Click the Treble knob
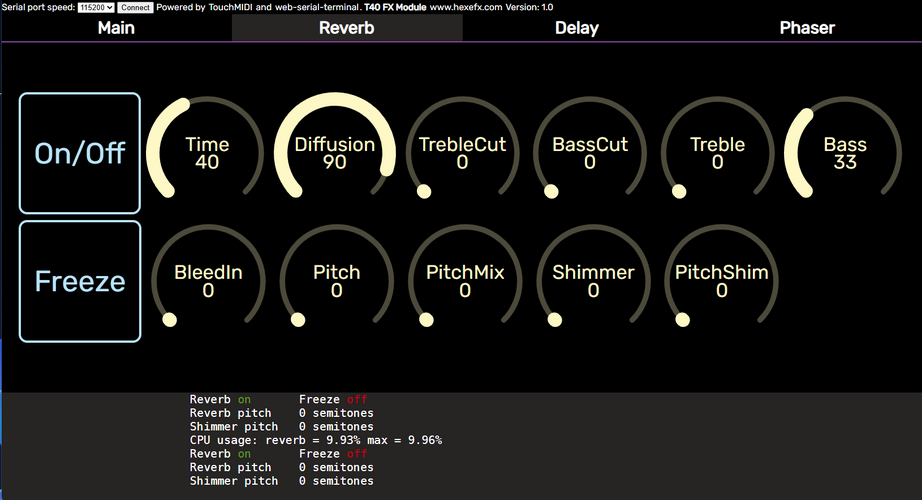This screenshot has width=922, height=500. point(717,153)
